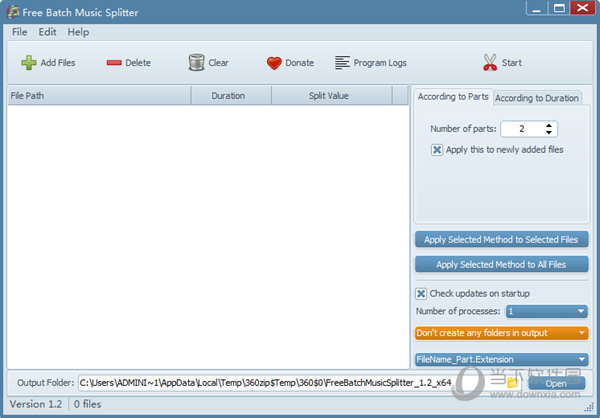The width and height of the screenshot is (600, 418).
Task: Click the green plus Add Files icon
Action: pos(29,62)
